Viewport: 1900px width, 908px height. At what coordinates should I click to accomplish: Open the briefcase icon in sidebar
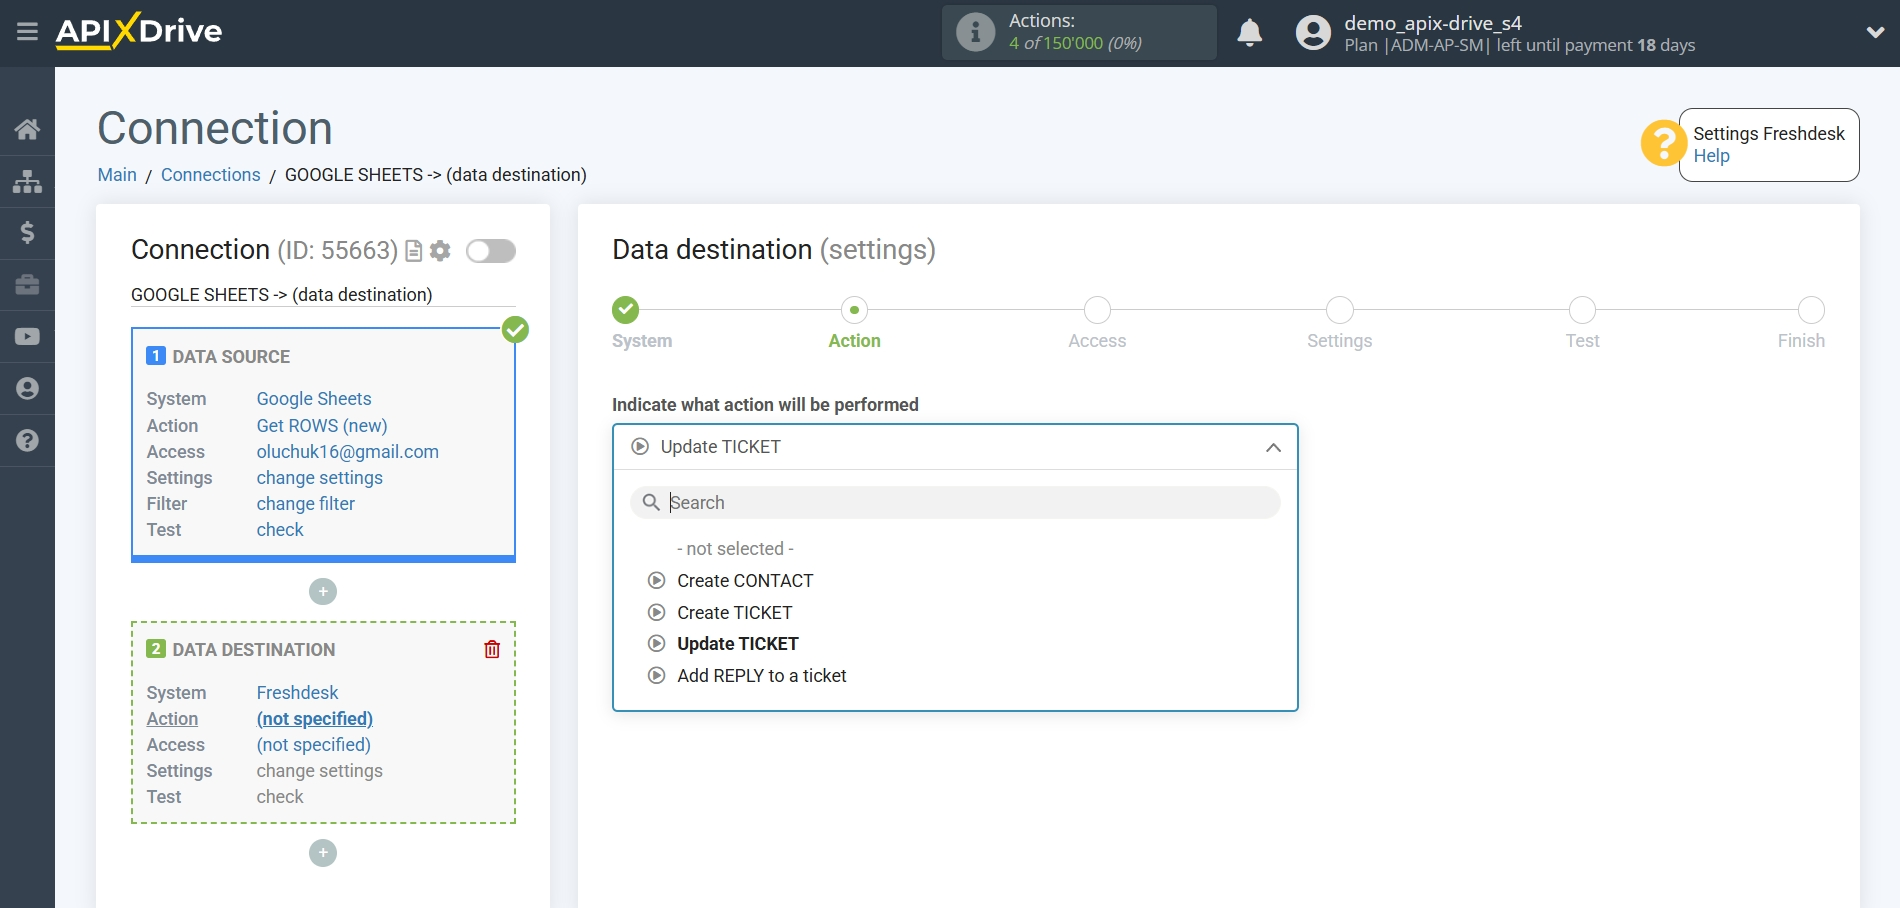tap(27, 285)
